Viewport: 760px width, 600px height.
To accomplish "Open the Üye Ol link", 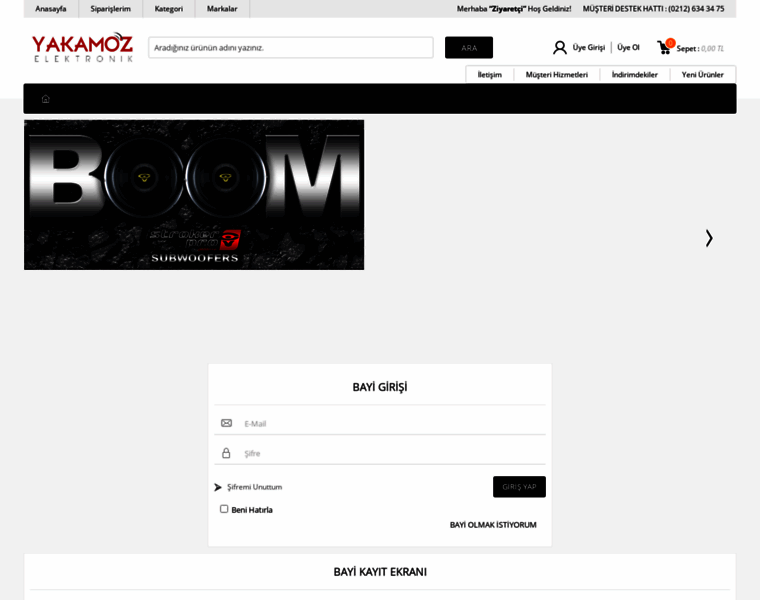I will click(x=628, y=47).
